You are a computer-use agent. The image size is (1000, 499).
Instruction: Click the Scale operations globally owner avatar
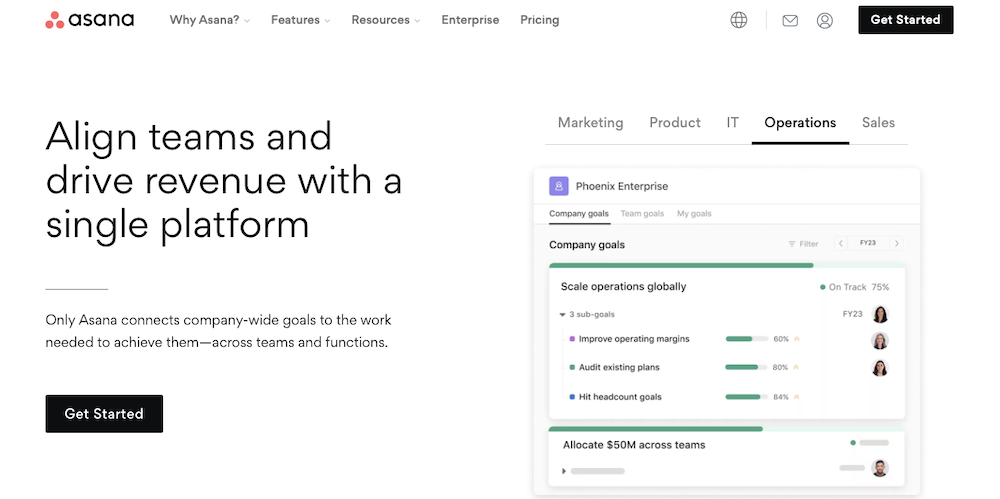880,314
